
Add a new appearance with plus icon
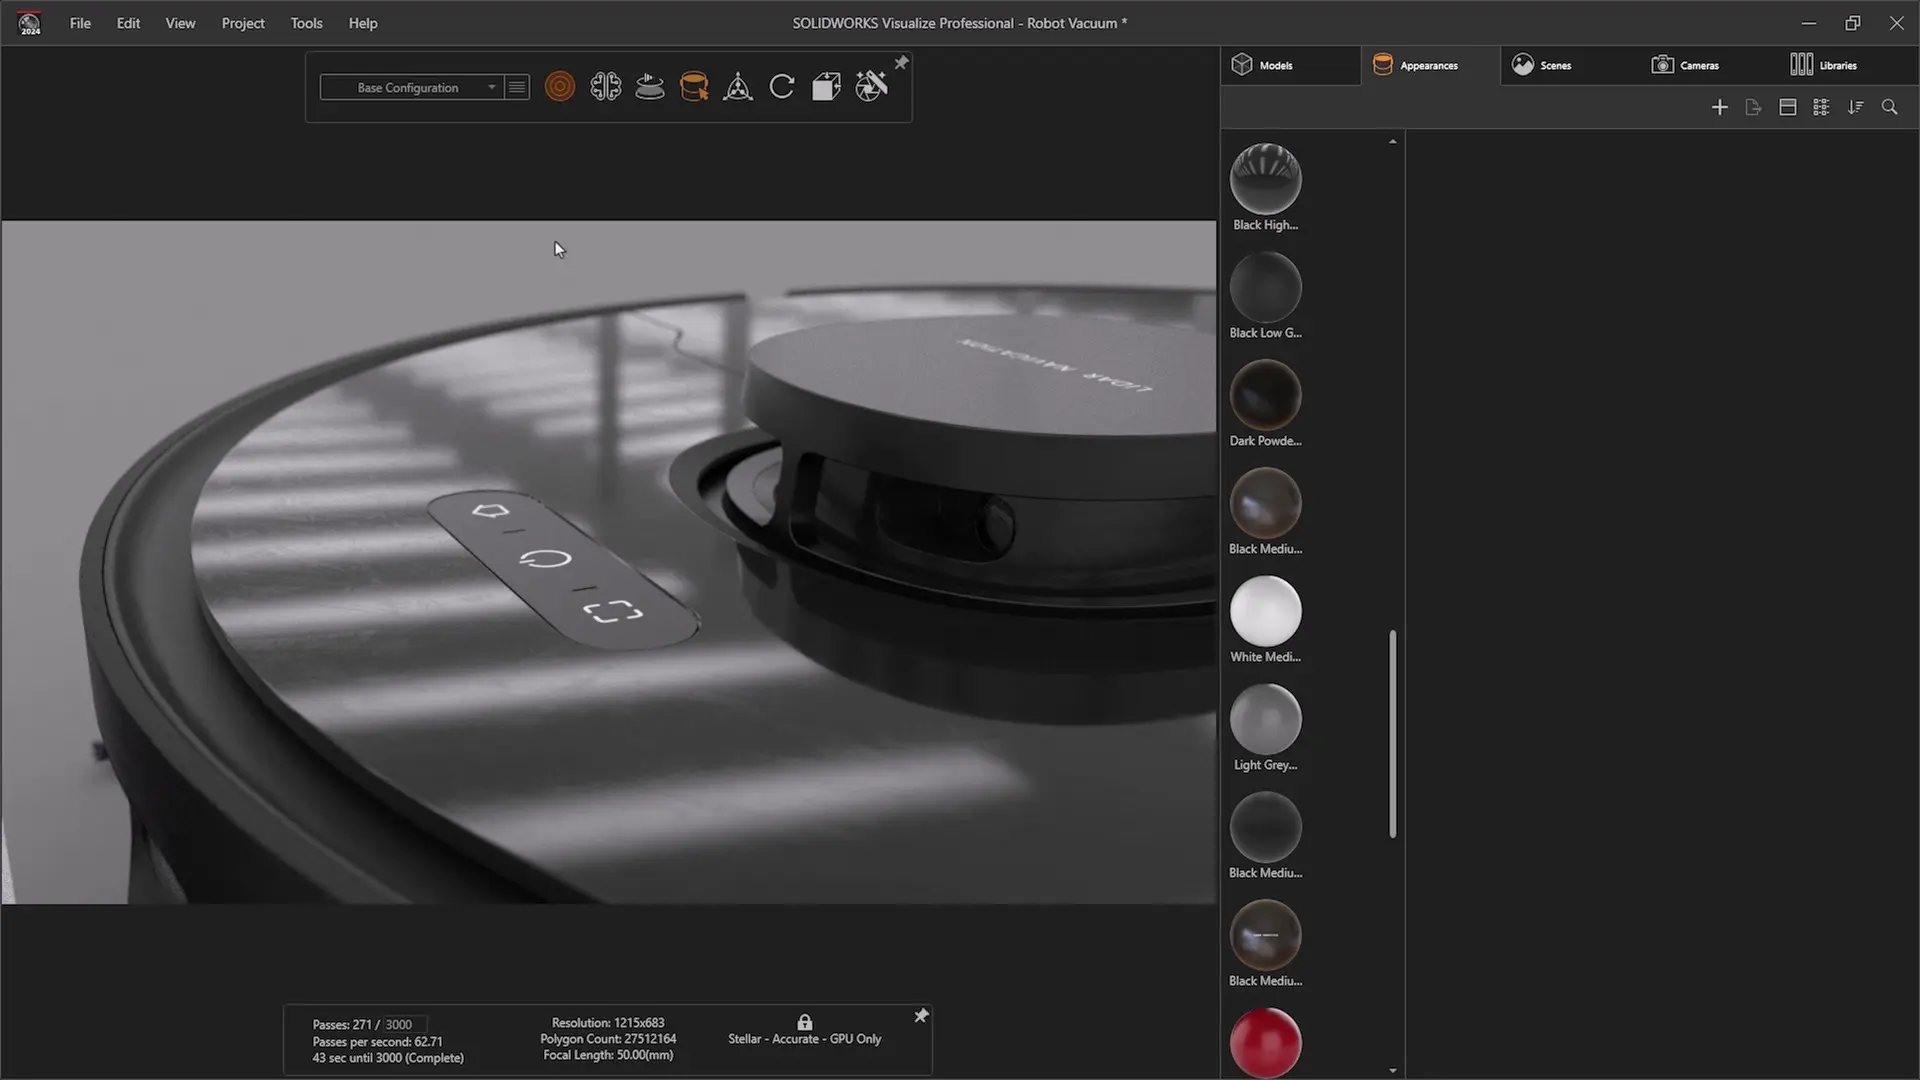(x=1720, y=107)
